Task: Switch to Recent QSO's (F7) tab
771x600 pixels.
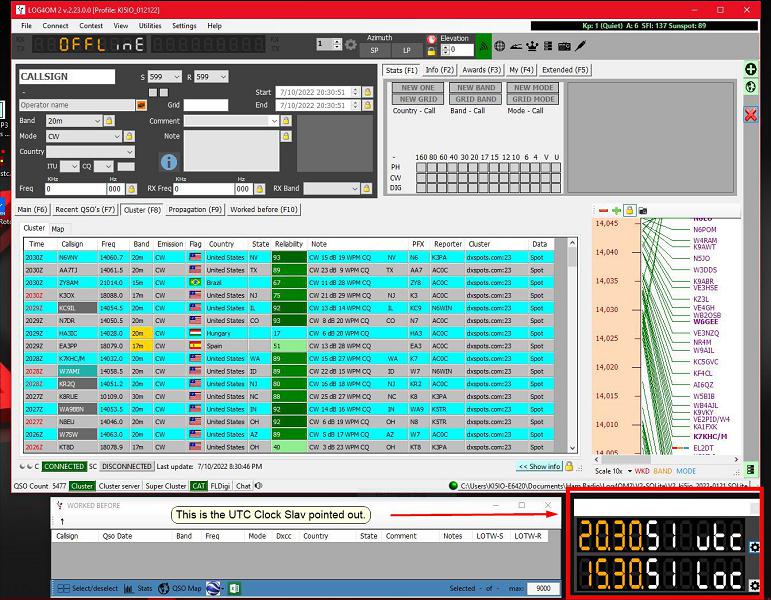Action: 85,210
